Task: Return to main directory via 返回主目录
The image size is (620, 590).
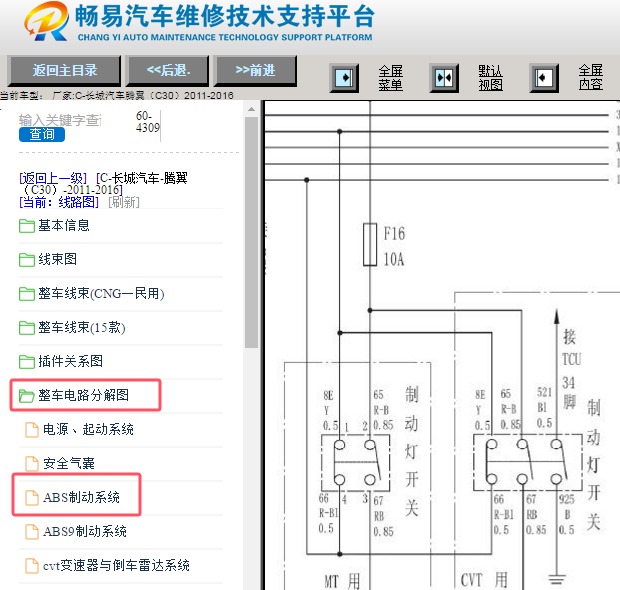Action: coord(64,71)
